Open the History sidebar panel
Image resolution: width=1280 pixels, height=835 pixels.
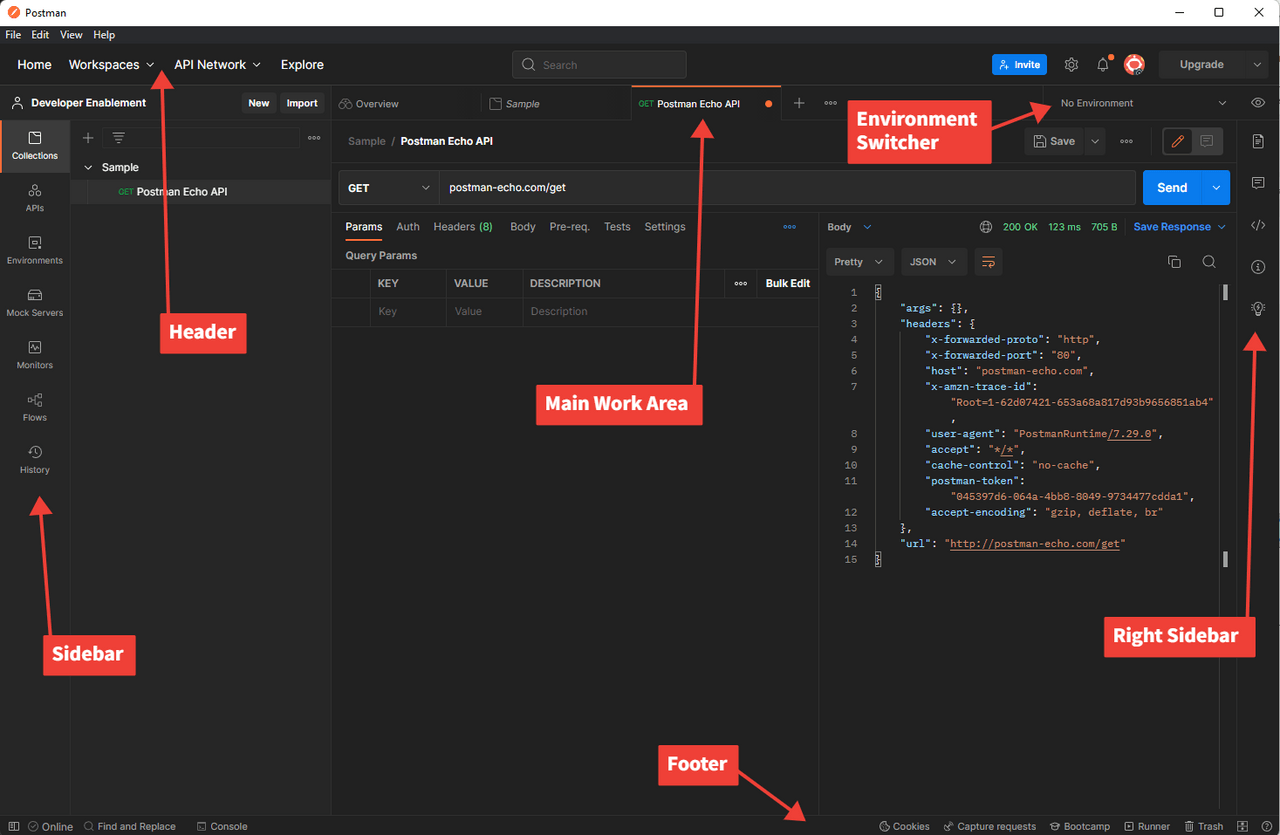tap(35, 460)
